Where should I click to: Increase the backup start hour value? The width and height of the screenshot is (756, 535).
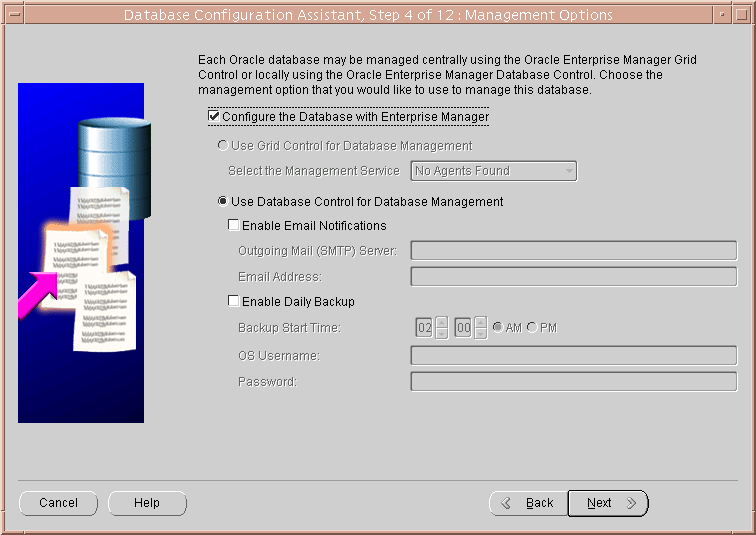tap(442, 322)
